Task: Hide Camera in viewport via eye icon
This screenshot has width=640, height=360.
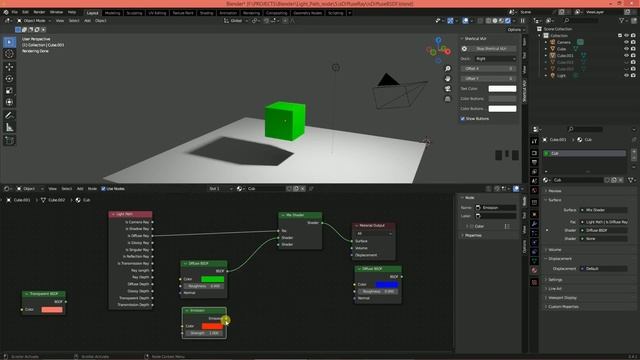Action: (626, 42)
